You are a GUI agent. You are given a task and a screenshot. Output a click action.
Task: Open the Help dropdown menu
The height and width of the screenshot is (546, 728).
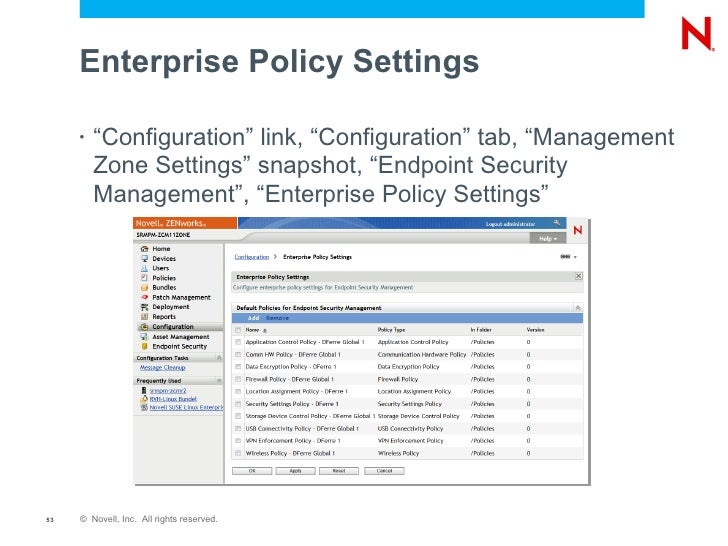(x=548, y=239)
